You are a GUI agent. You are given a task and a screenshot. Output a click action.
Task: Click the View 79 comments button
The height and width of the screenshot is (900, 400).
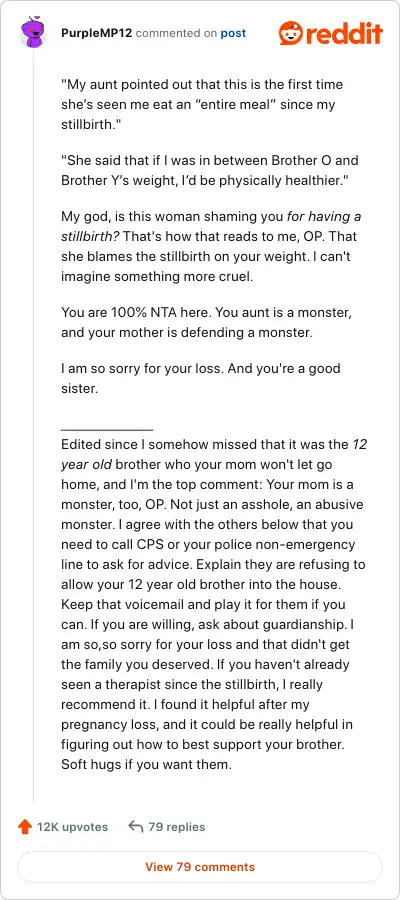(200, 867)
